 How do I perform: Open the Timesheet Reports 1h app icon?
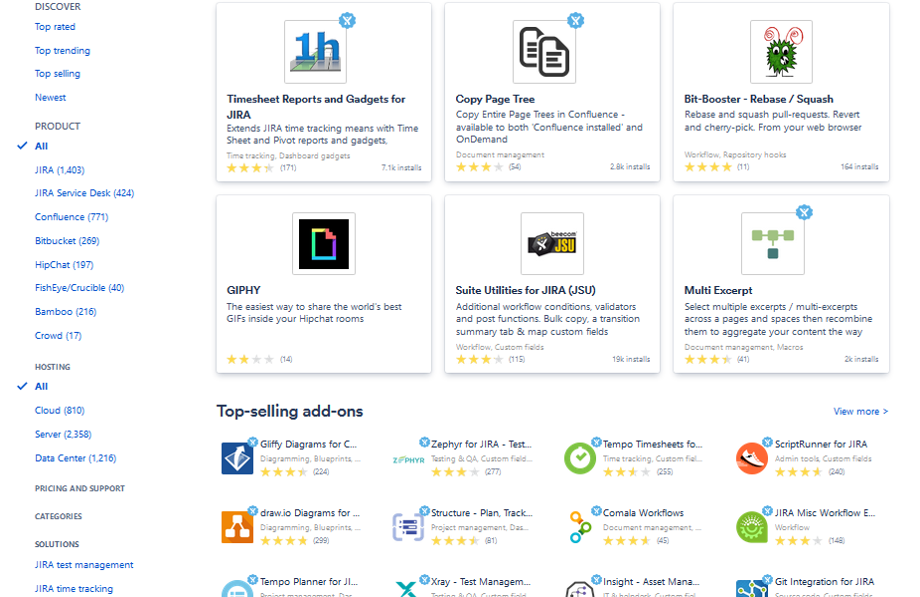[315, 52]
